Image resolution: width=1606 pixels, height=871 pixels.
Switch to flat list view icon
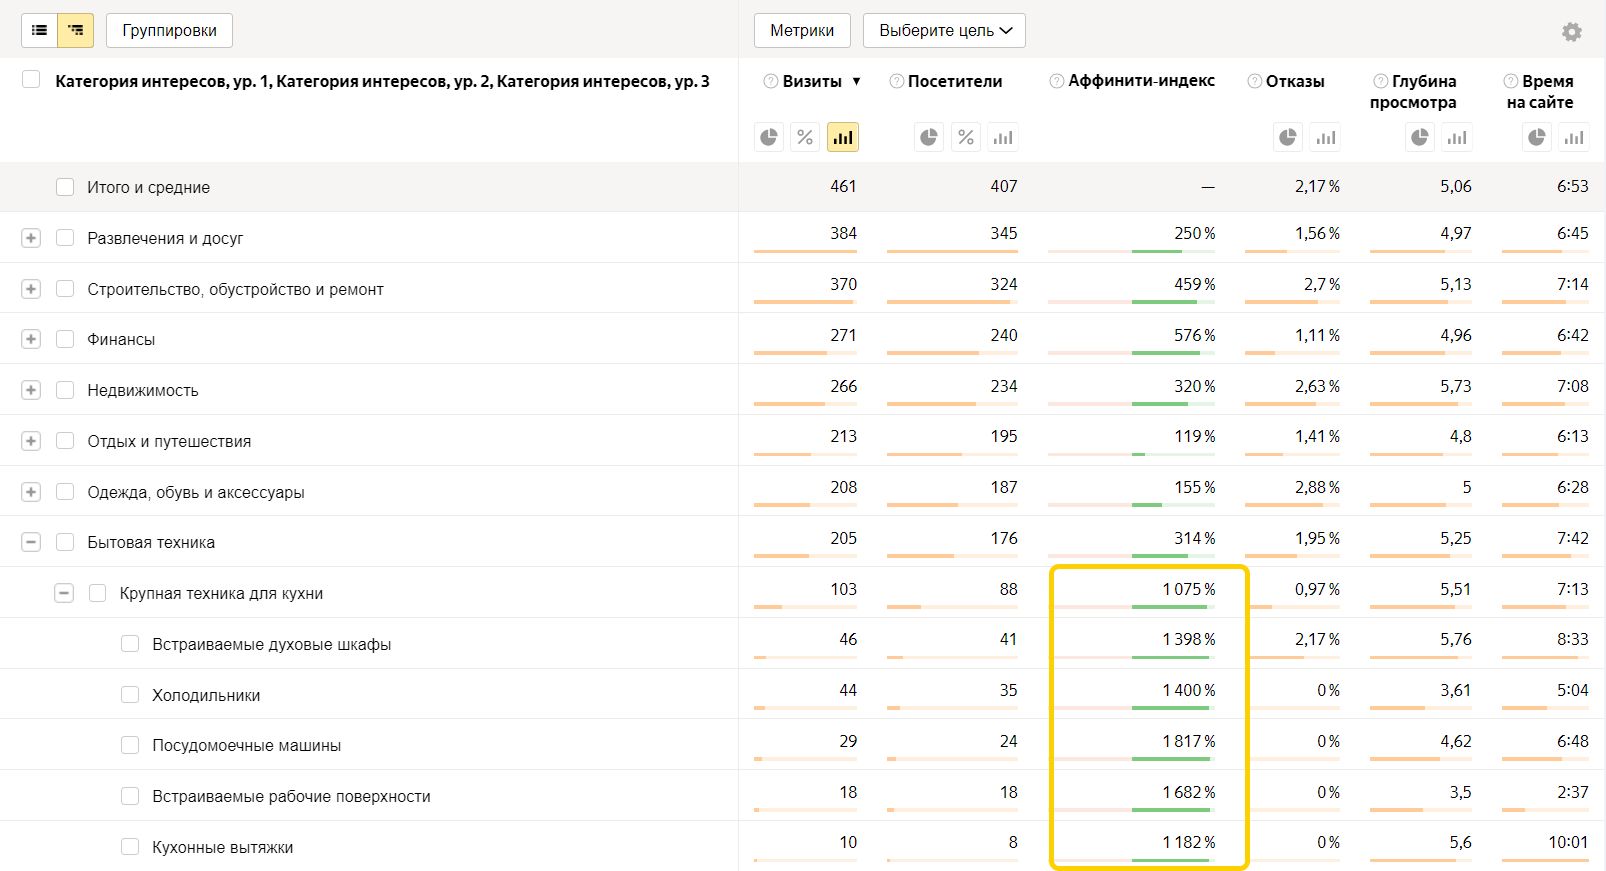coord(40,31)
